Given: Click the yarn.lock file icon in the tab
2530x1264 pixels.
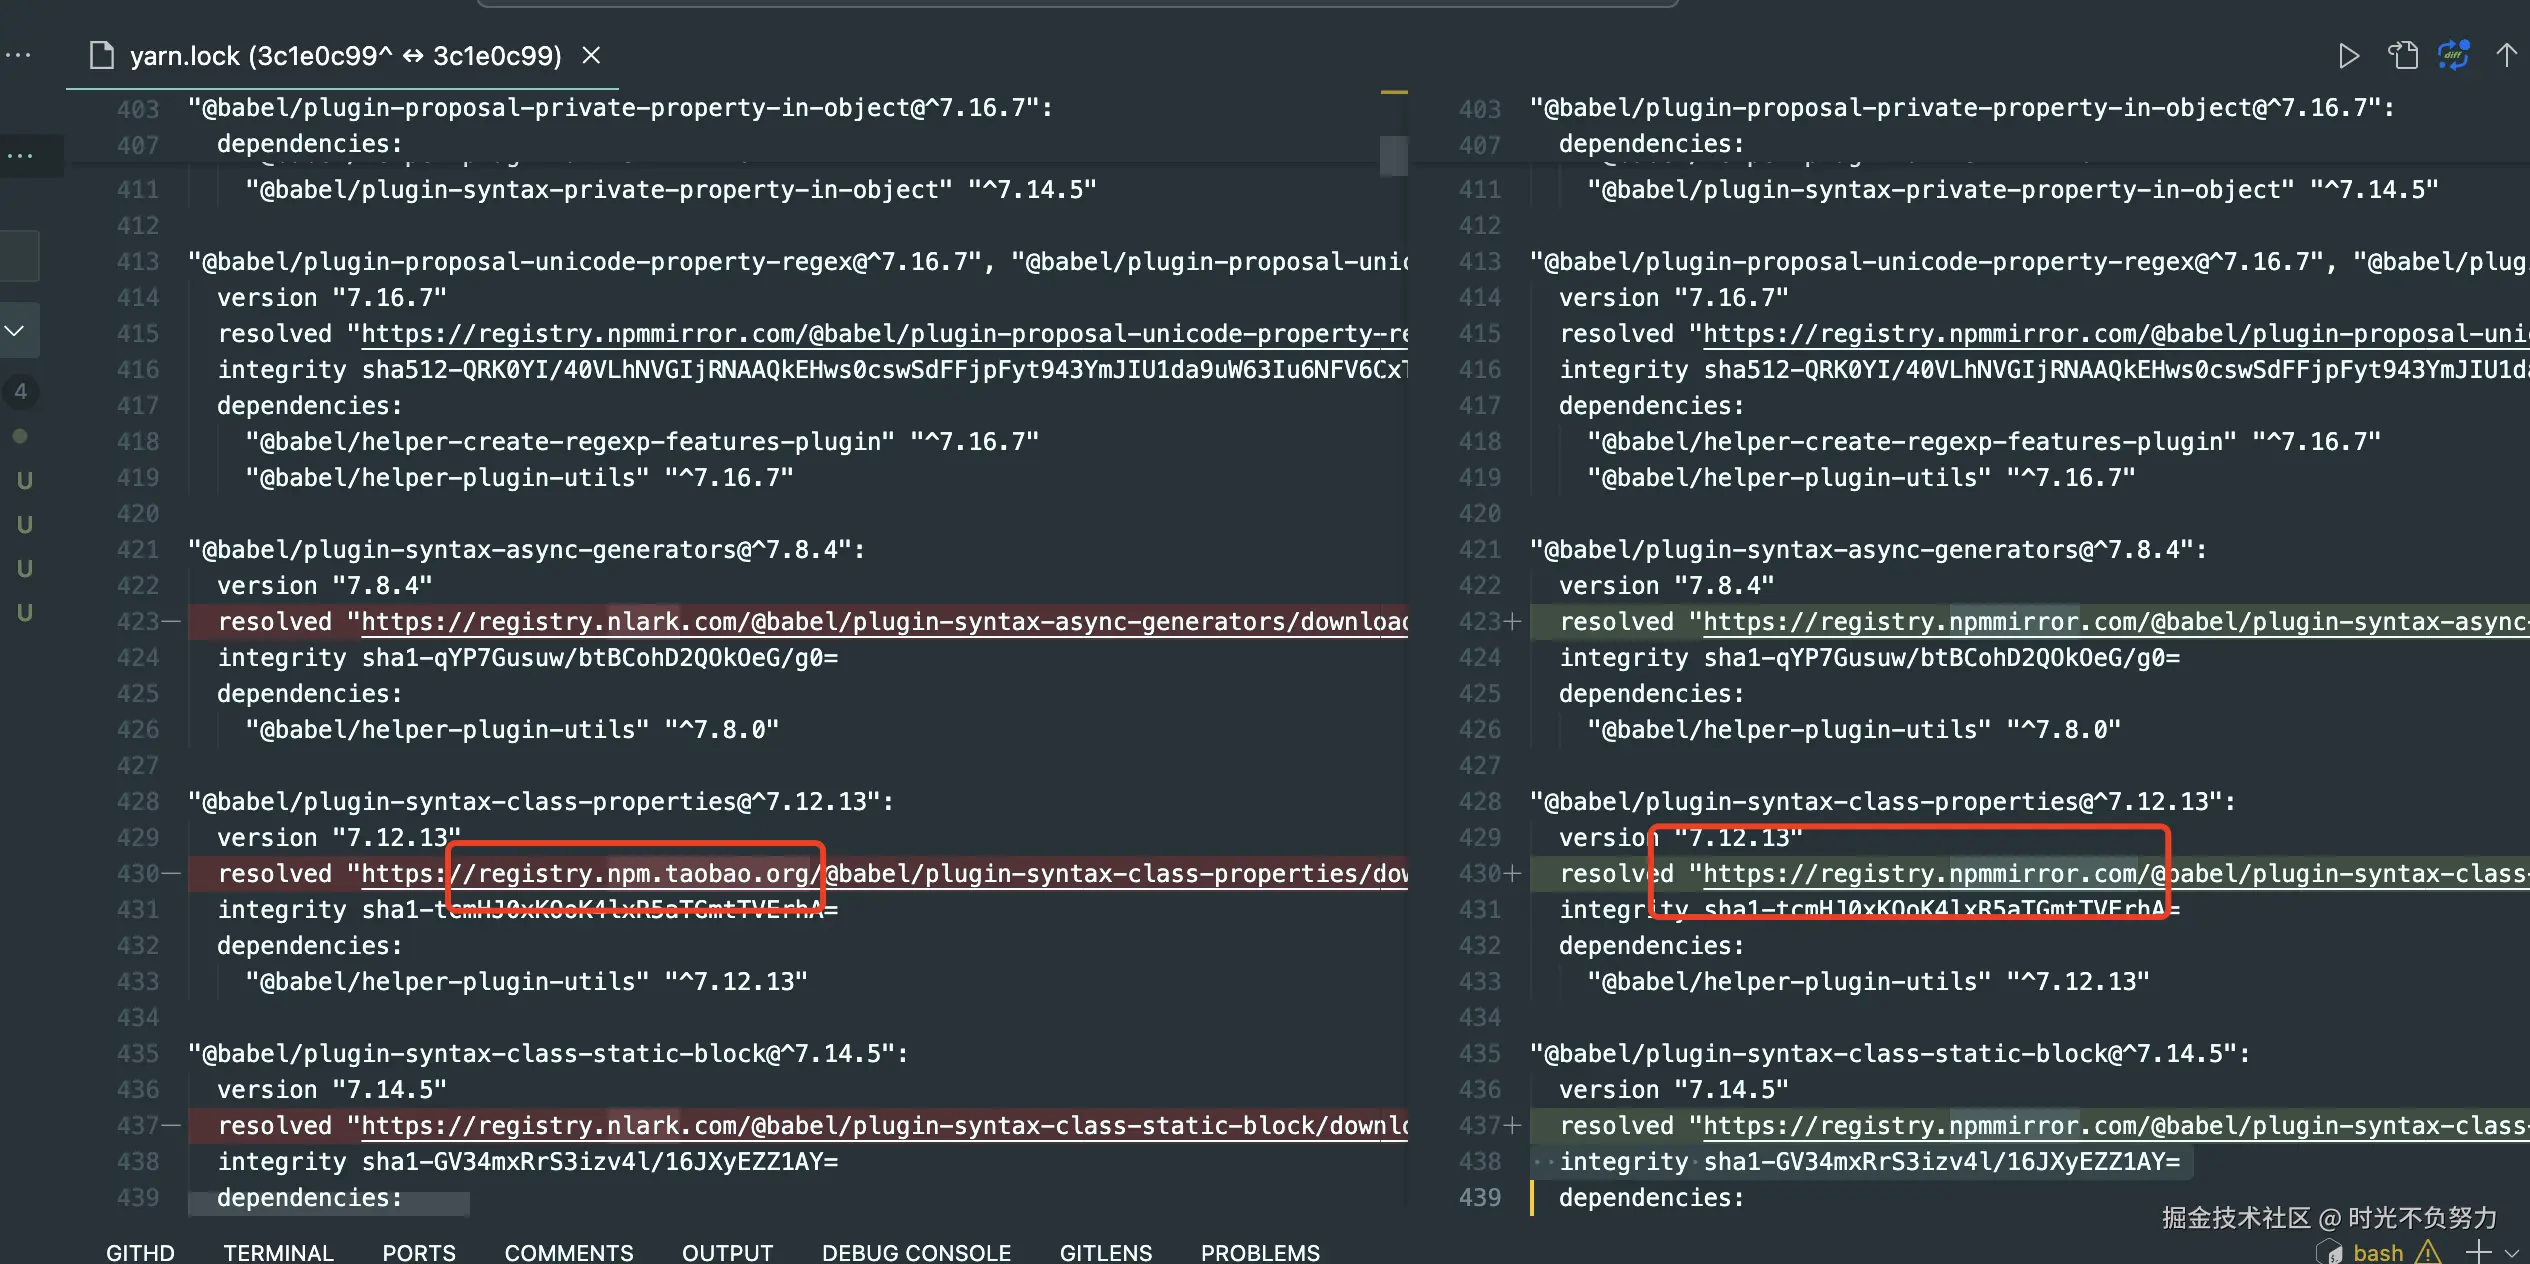Looking at the screenshot, I should click(102, 56).
